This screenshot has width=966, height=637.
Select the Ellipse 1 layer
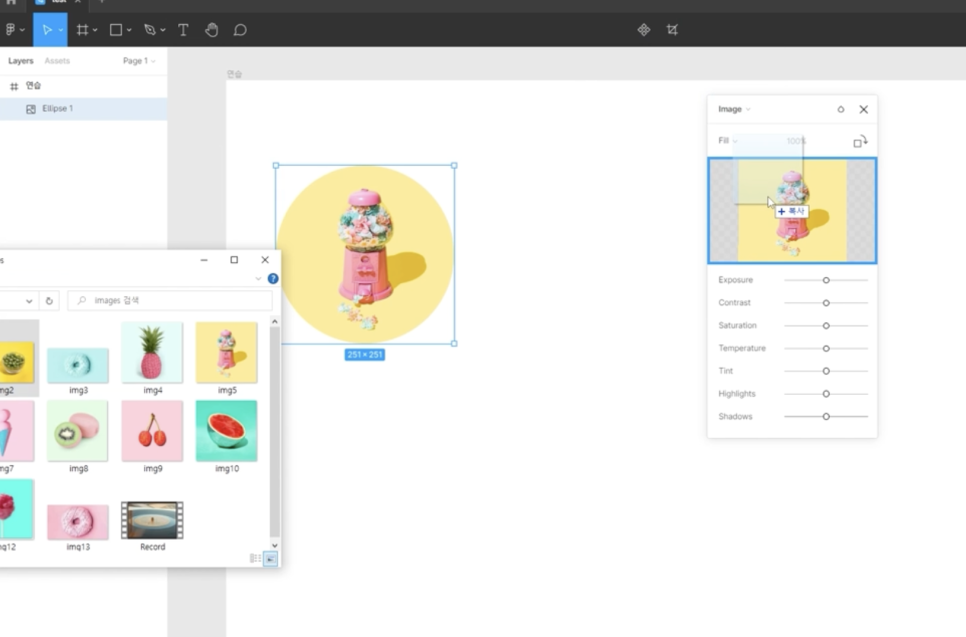pos(83,108)
